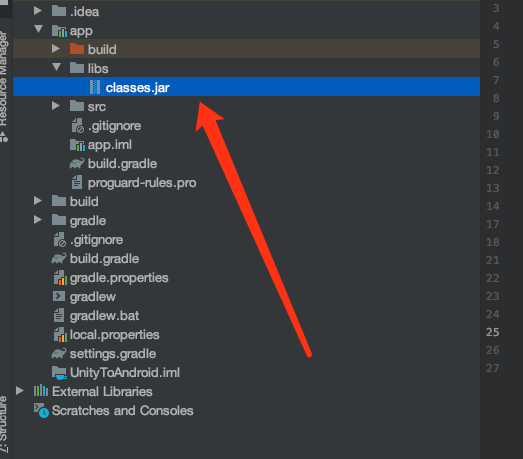
Task: Click line number 25 in the gutter
Action: point(492,332)
